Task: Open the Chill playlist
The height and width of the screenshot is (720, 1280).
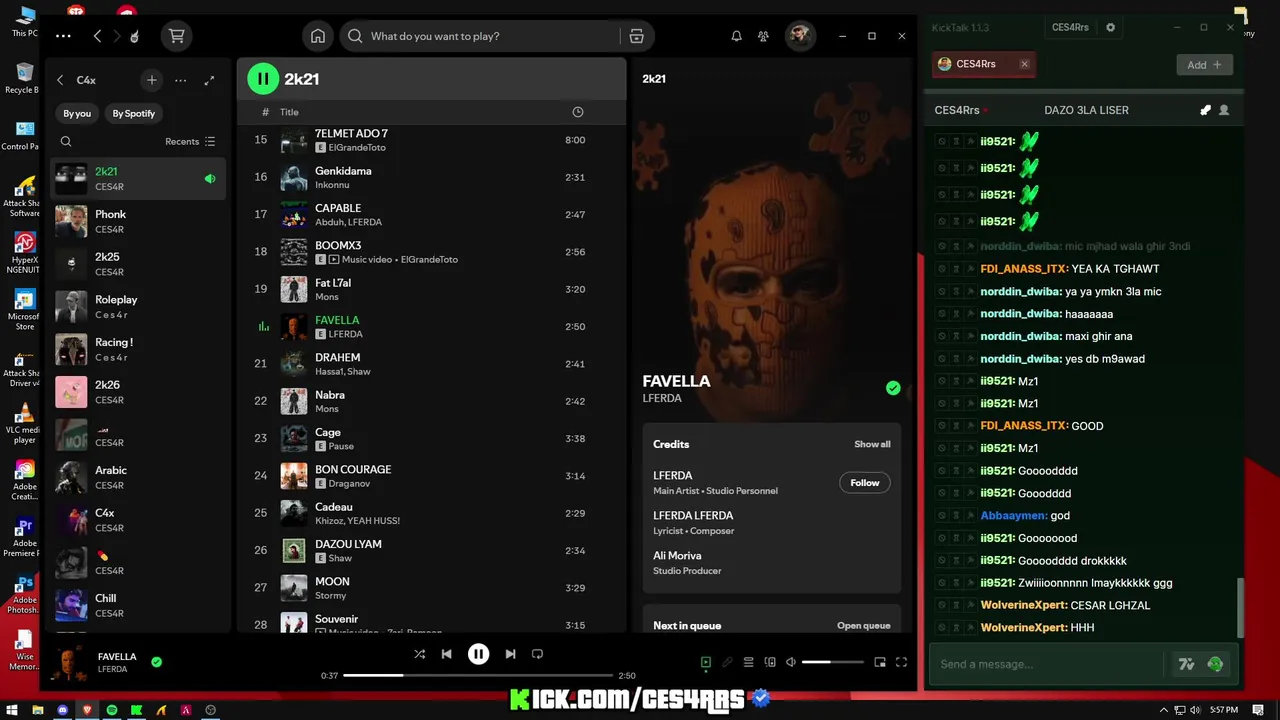Action: pyautogui.click(x=138, y=605)
